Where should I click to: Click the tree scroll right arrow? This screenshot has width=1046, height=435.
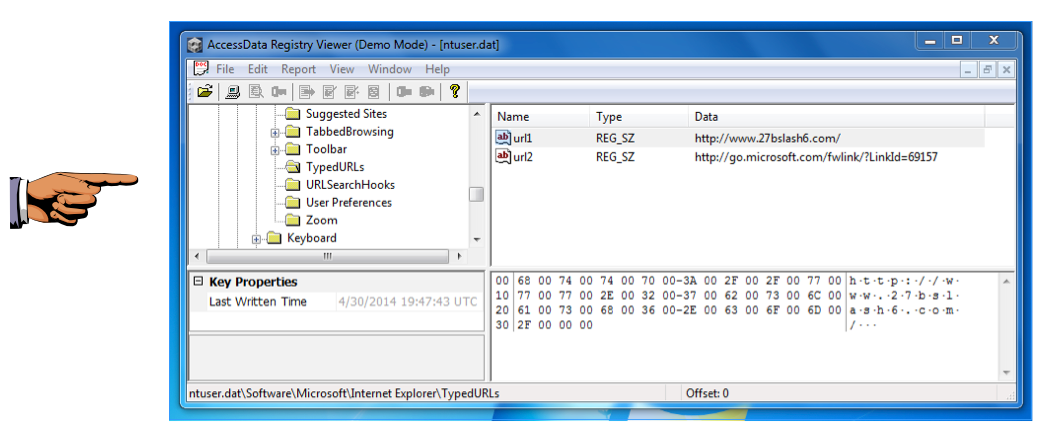click(x=459, y=256)
